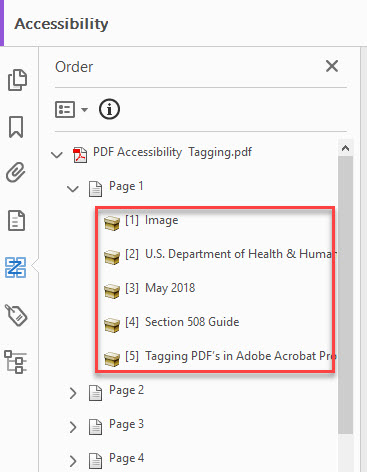The image size is (367, 472).
Task: Select the Page 1 tree row
Action: pos(126,186)
